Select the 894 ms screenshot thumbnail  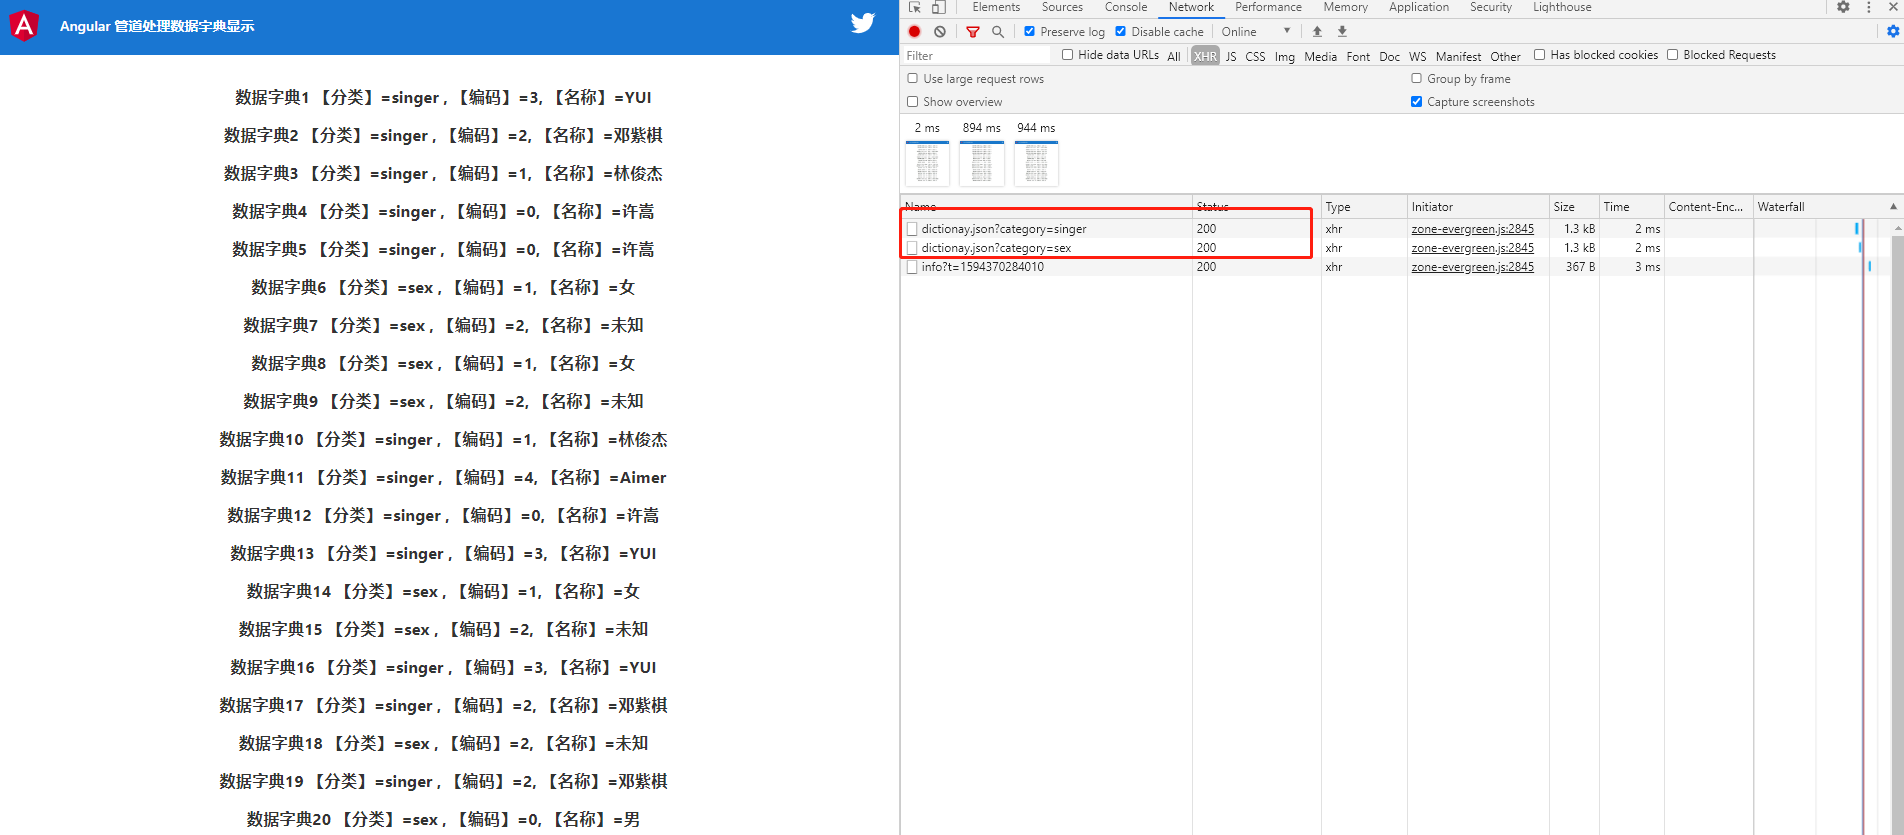982,163
